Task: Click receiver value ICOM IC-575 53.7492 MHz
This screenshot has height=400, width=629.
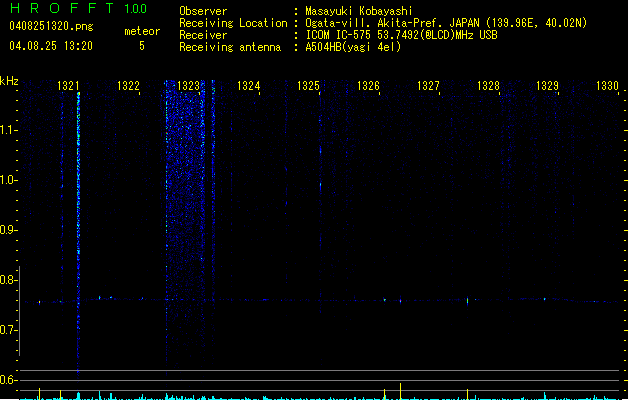Action: tap(402, 35)
